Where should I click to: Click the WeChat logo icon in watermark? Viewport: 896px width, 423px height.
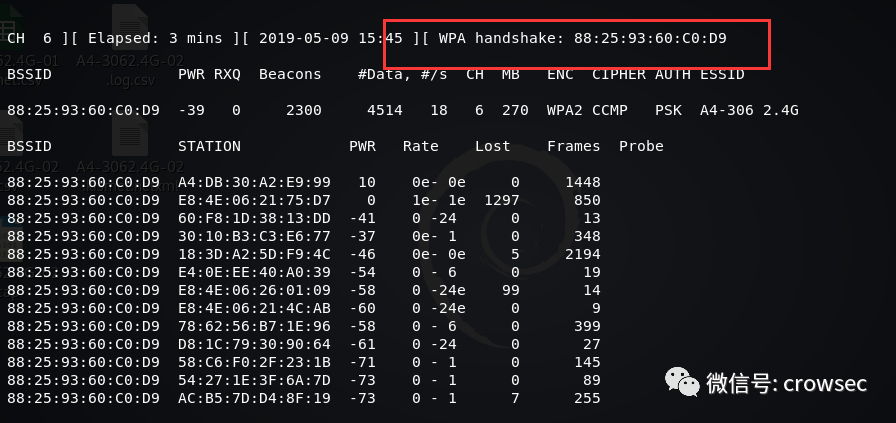click(682, 382)
